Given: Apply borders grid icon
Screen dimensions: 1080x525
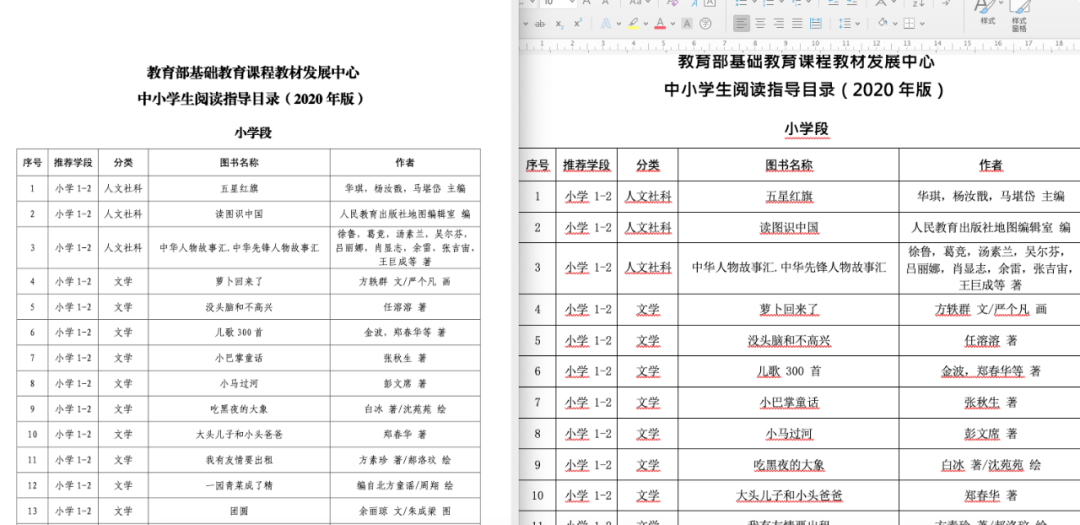Looking at the screenshot, I should [x=909, y=23].
